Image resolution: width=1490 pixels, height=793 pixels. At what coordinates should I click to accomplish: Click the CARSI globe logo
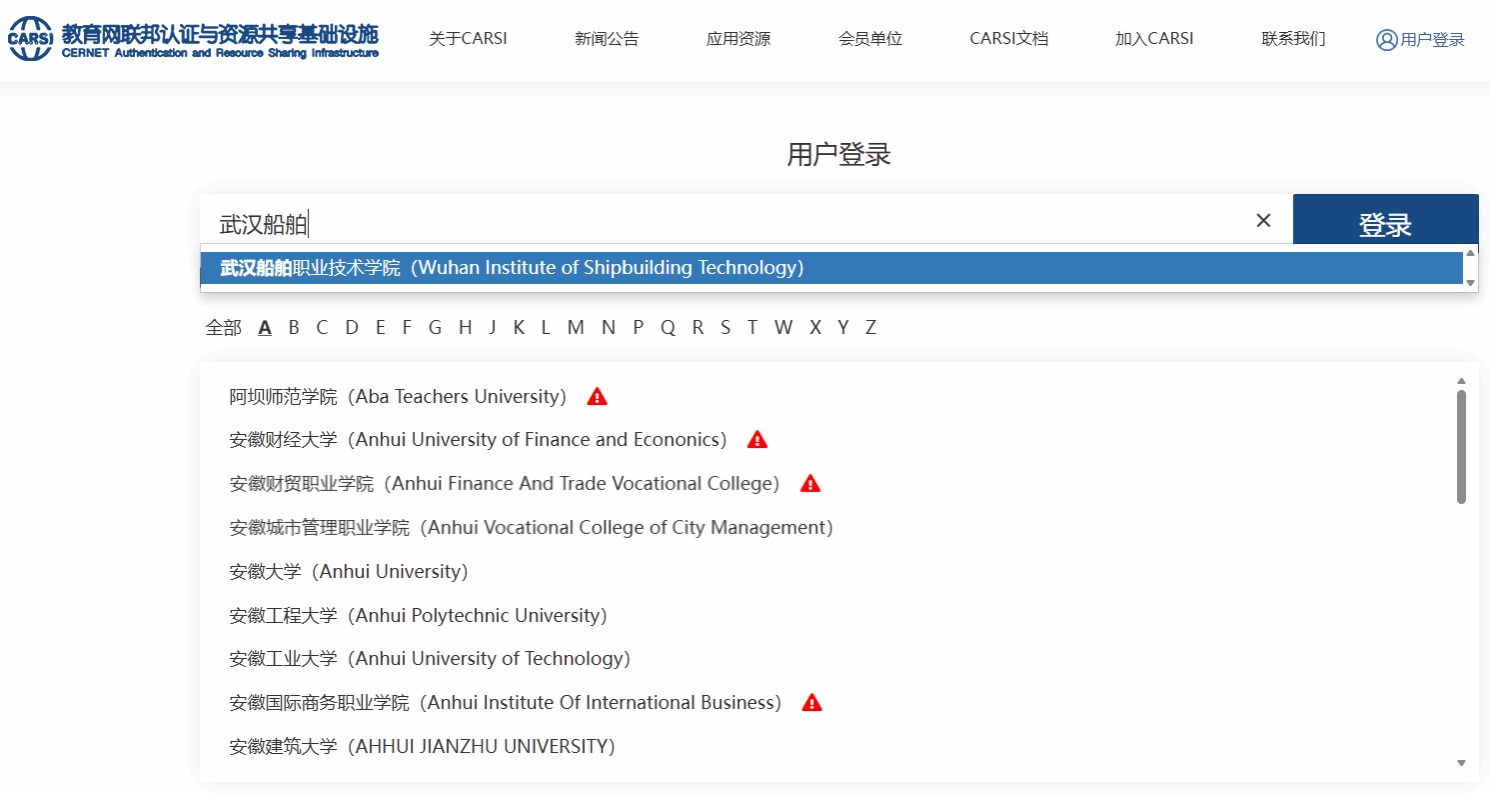pos(31,39)
